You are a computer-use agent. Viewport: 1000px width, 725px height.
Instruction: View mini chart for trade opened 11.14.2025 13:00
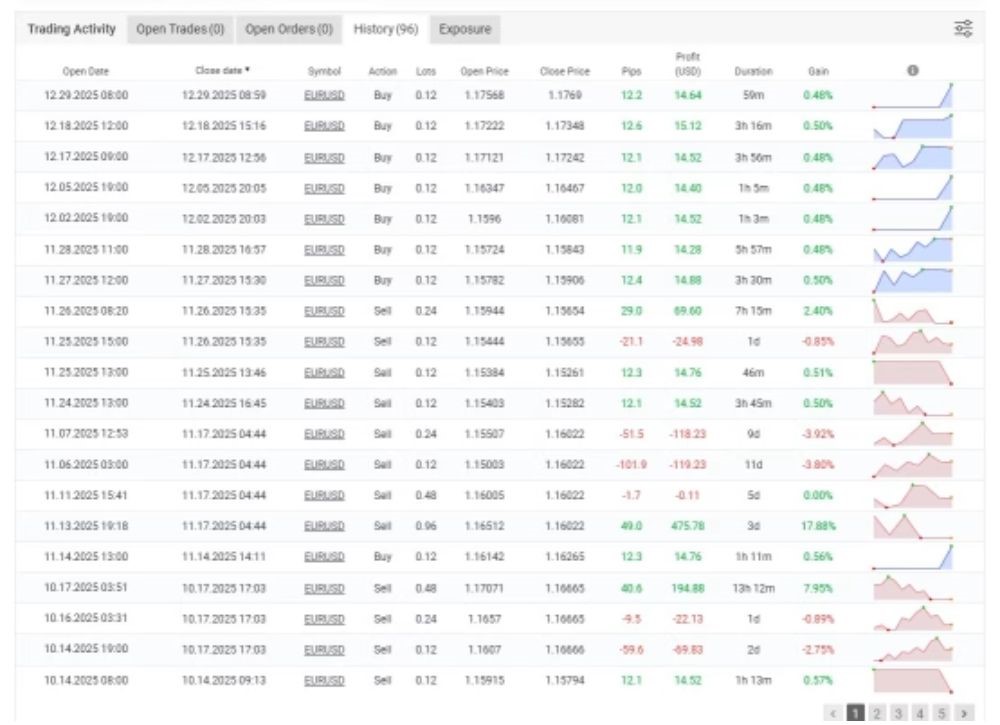tap(913, 557)
